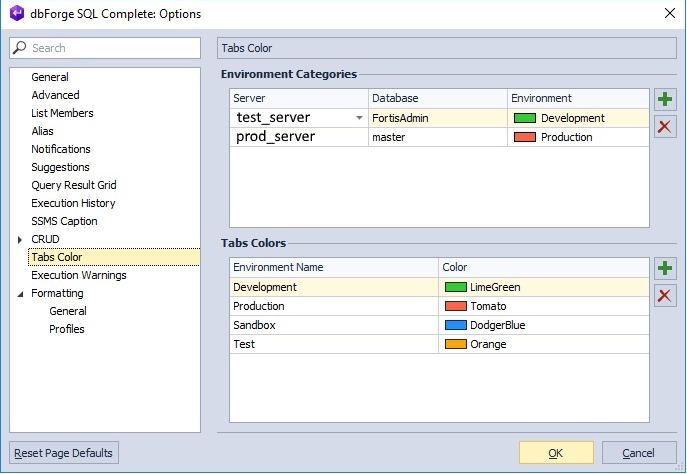Click the Orange color swatch for Test
Viewport: 687px width, 474px height.
click(x=455, y=344)
